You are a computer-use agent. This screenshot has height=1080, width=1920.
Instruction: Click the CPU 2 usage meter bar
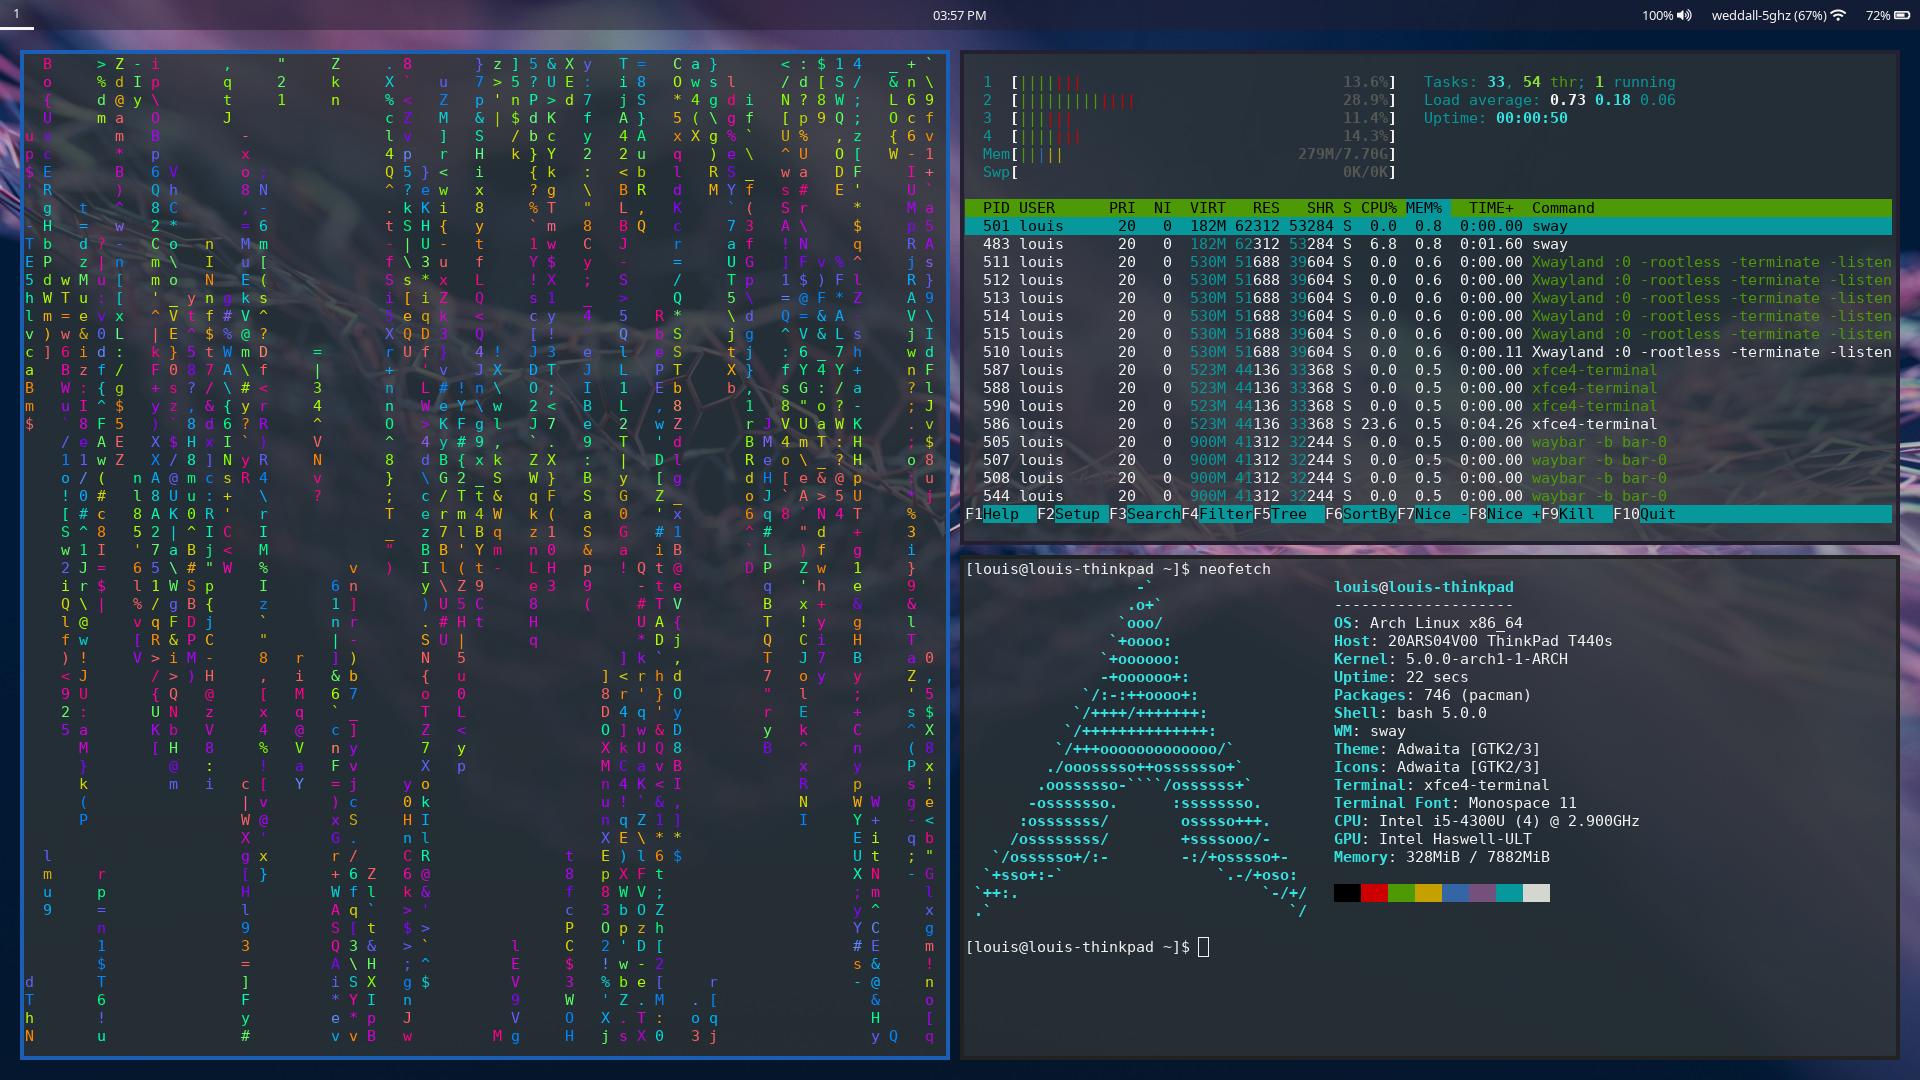[x=1190, y=100]
